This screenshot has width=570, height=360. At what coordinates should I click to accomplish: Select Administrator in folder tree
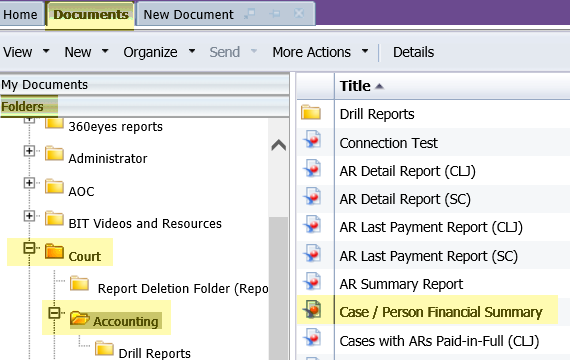tap(108, 159)
